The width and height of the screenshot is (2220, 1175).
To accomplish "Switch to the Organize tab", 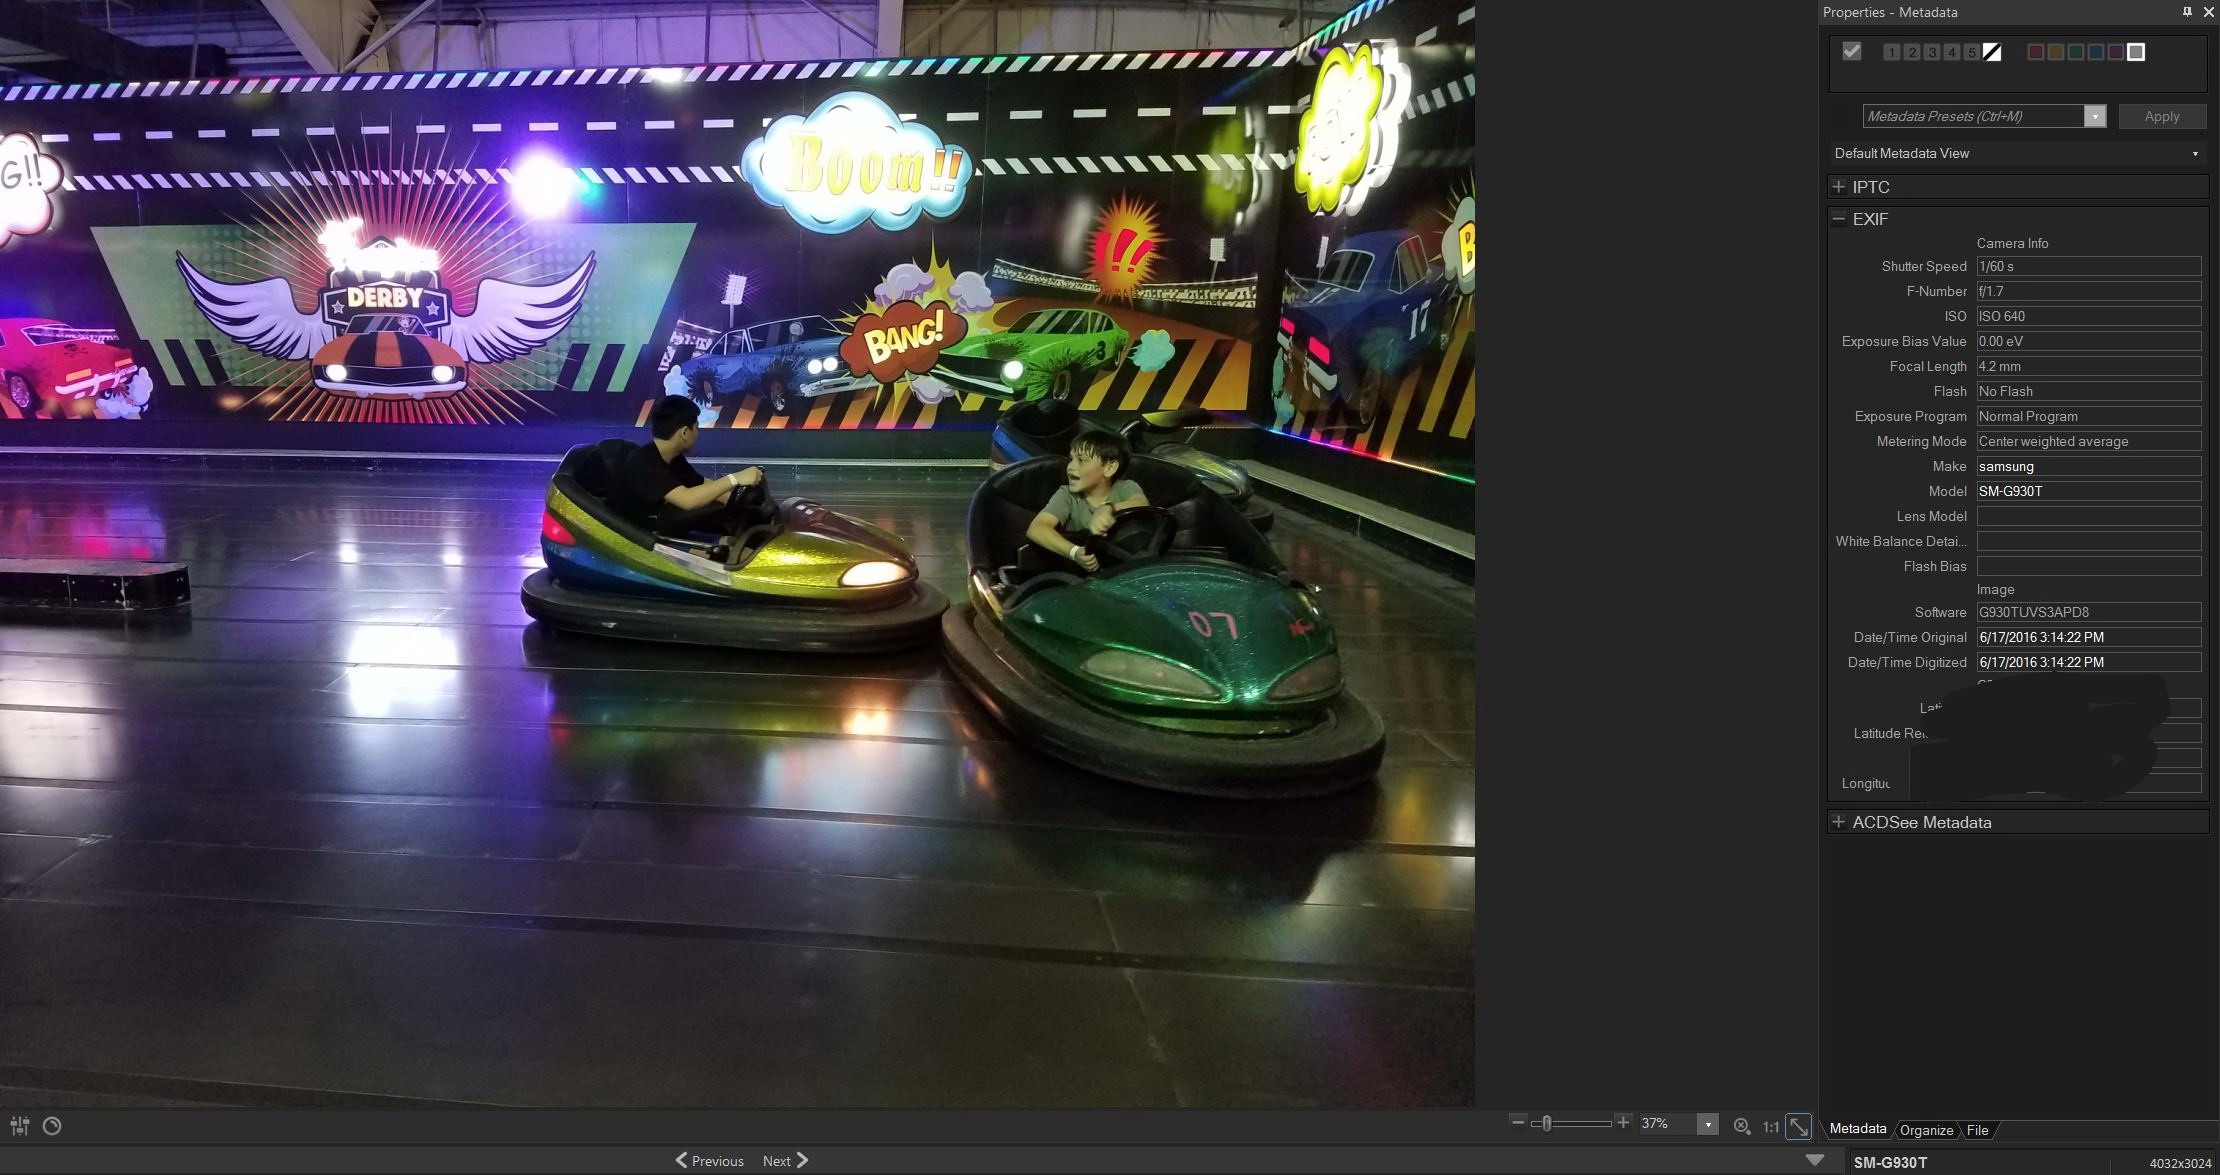I will (x=1926, y=1130).
